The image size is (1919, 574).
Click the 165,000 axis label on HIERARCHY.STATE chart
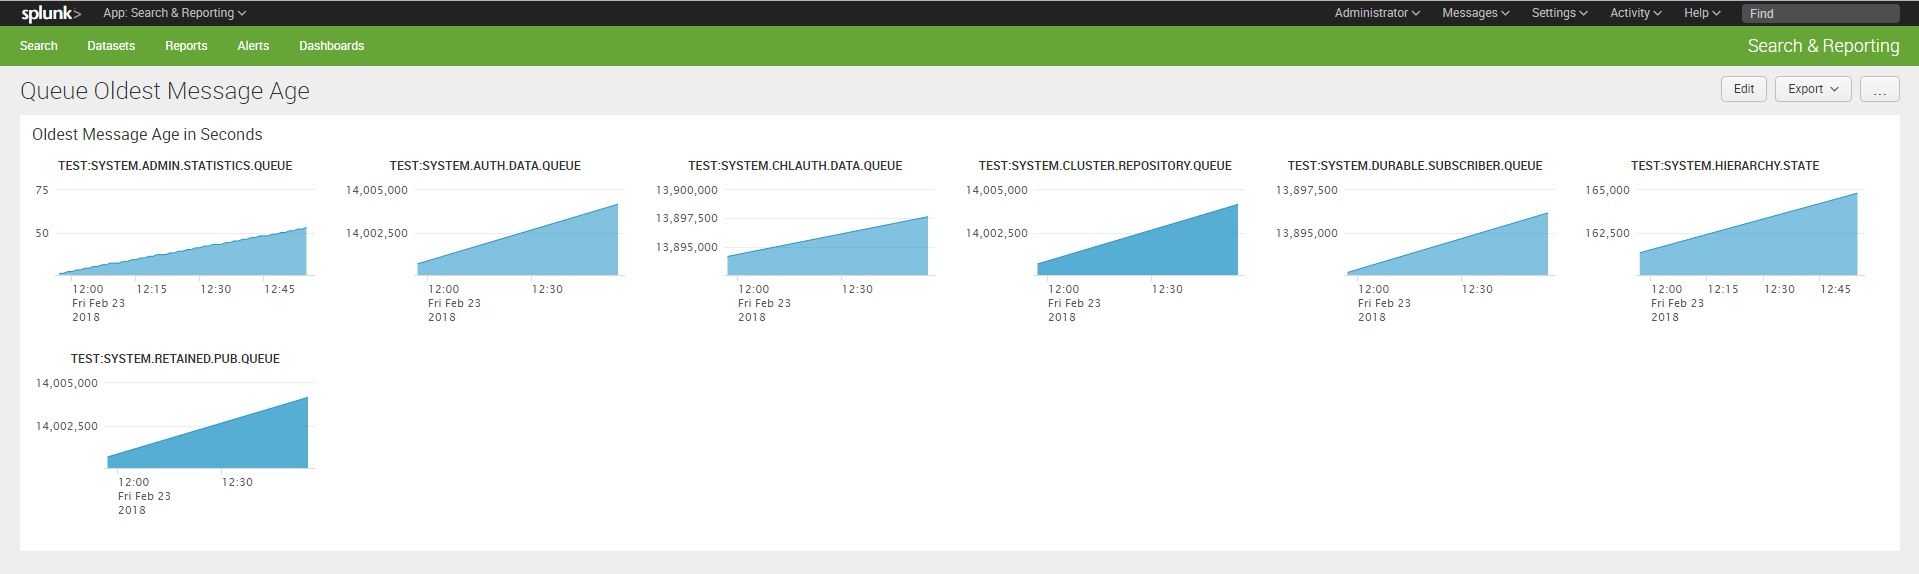point(1607,190)
